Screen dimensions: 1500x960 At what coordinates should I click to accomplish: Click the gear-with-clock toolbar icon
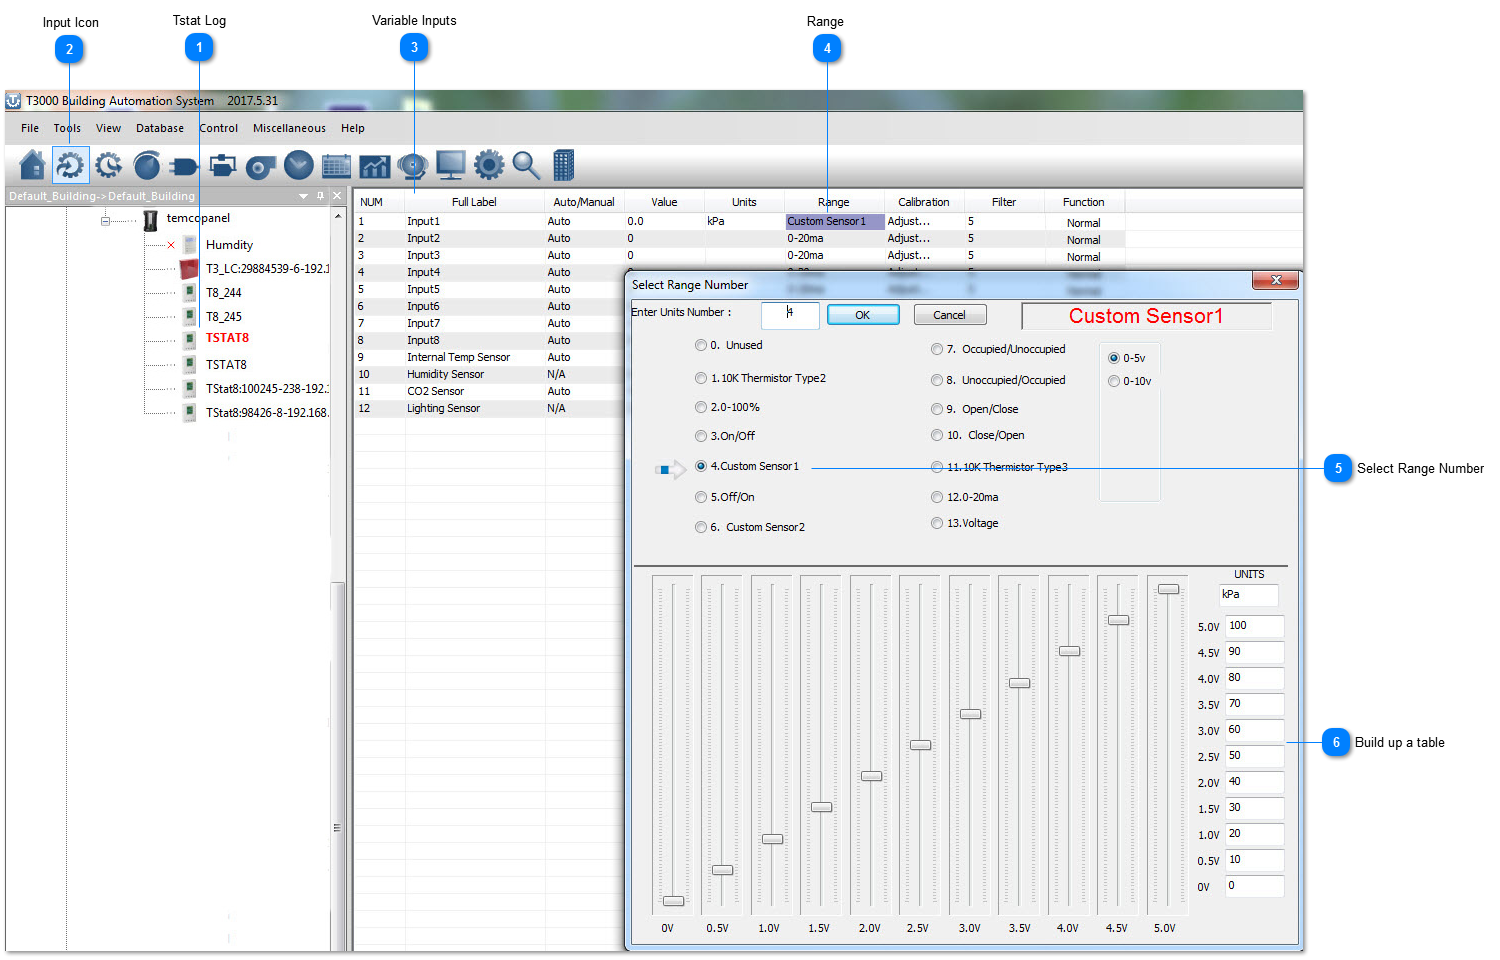(x=109, y=165)
